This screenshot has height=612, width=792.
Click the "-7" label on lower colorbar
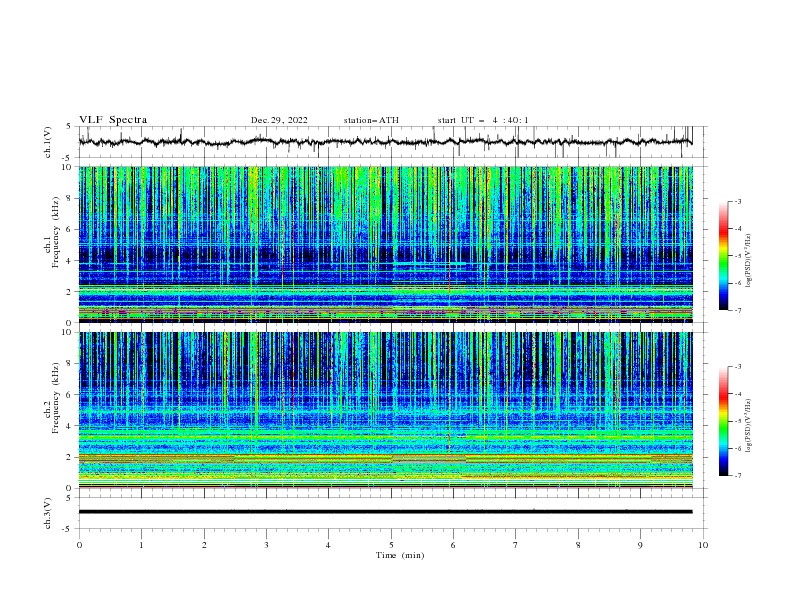coord(738,475)
